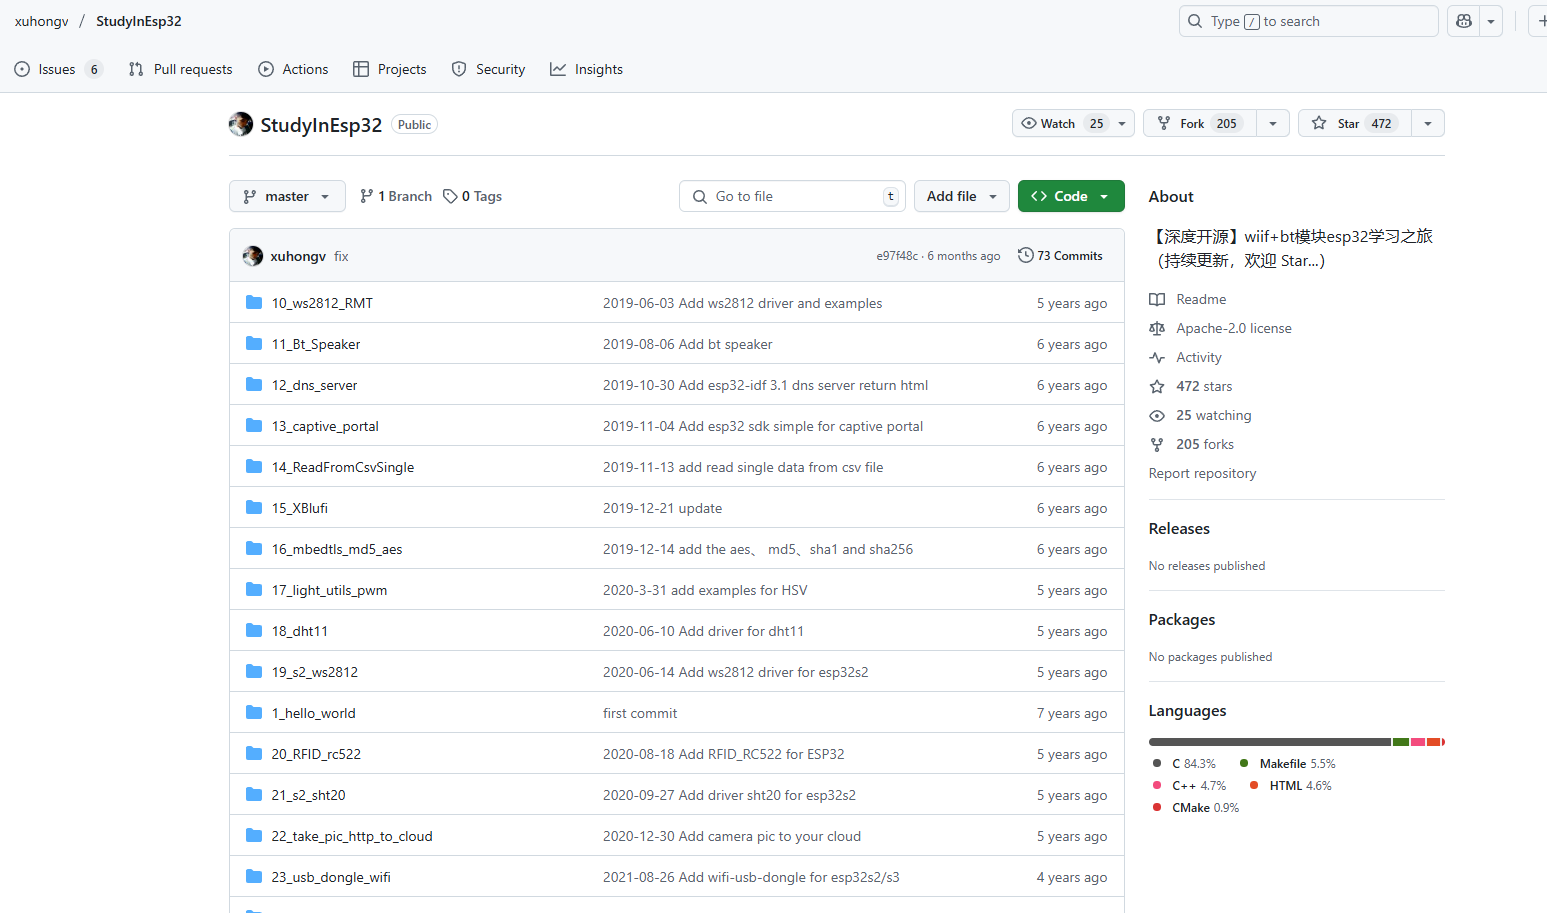The width and height of the screenshot is (1547, 913).
Task: Click the repository avatar next to StudyInEsp32
Action: tap(241, 124)
